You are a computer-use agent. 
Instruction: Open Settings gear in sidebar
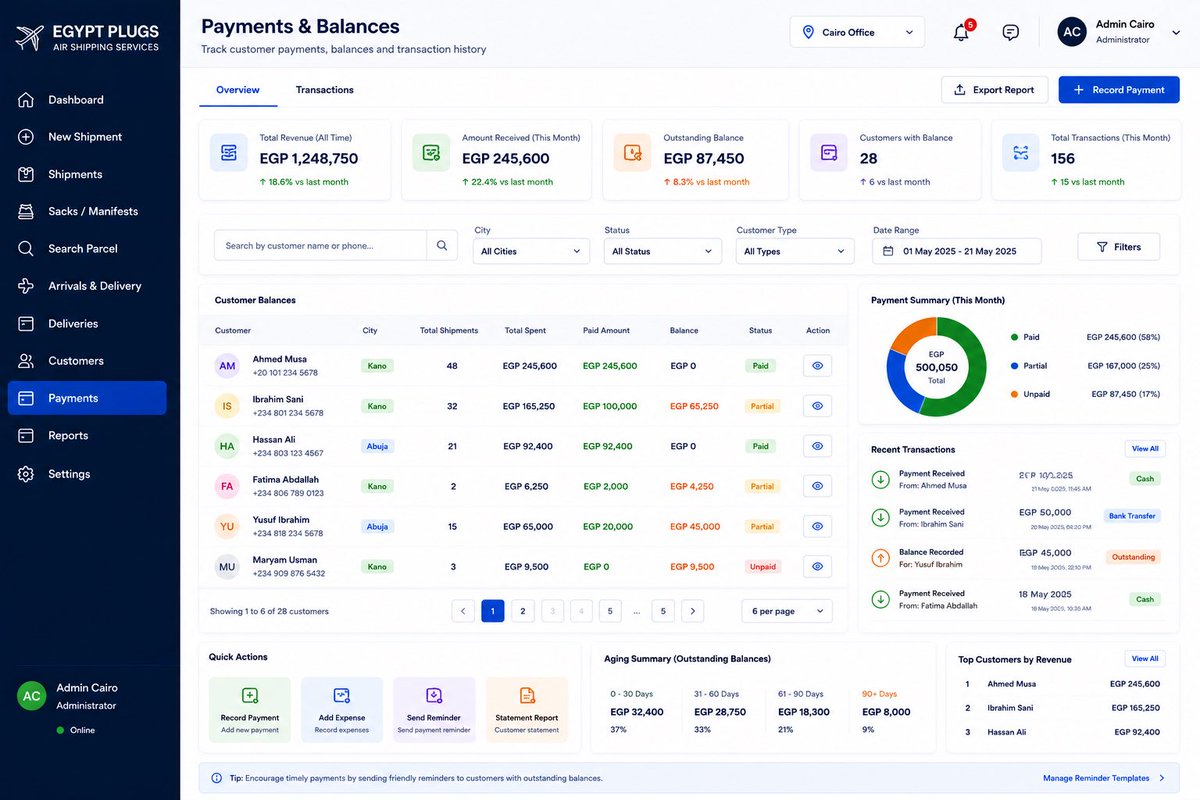point(27,474)
